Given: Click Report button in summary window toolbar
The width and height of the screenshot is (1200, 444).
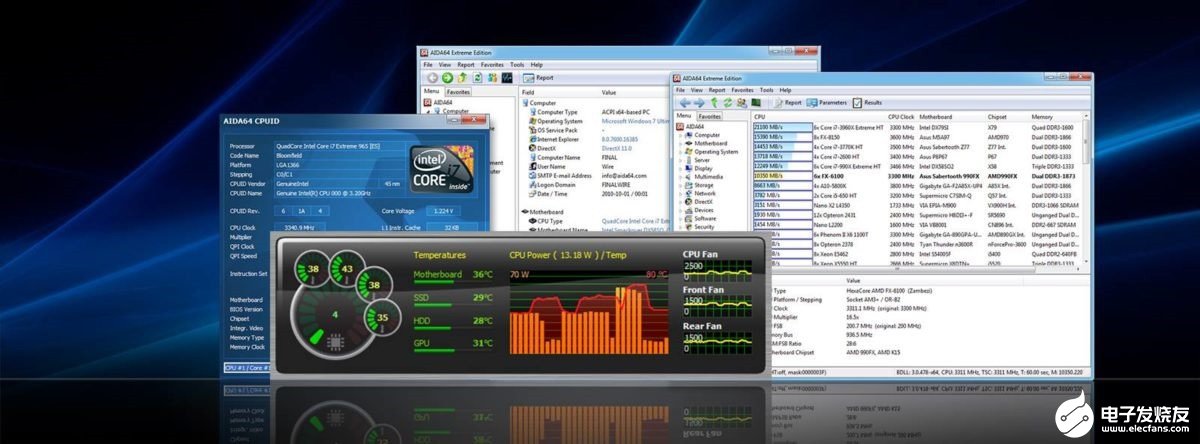Looking at the screenshot, I should coord(538,77).
